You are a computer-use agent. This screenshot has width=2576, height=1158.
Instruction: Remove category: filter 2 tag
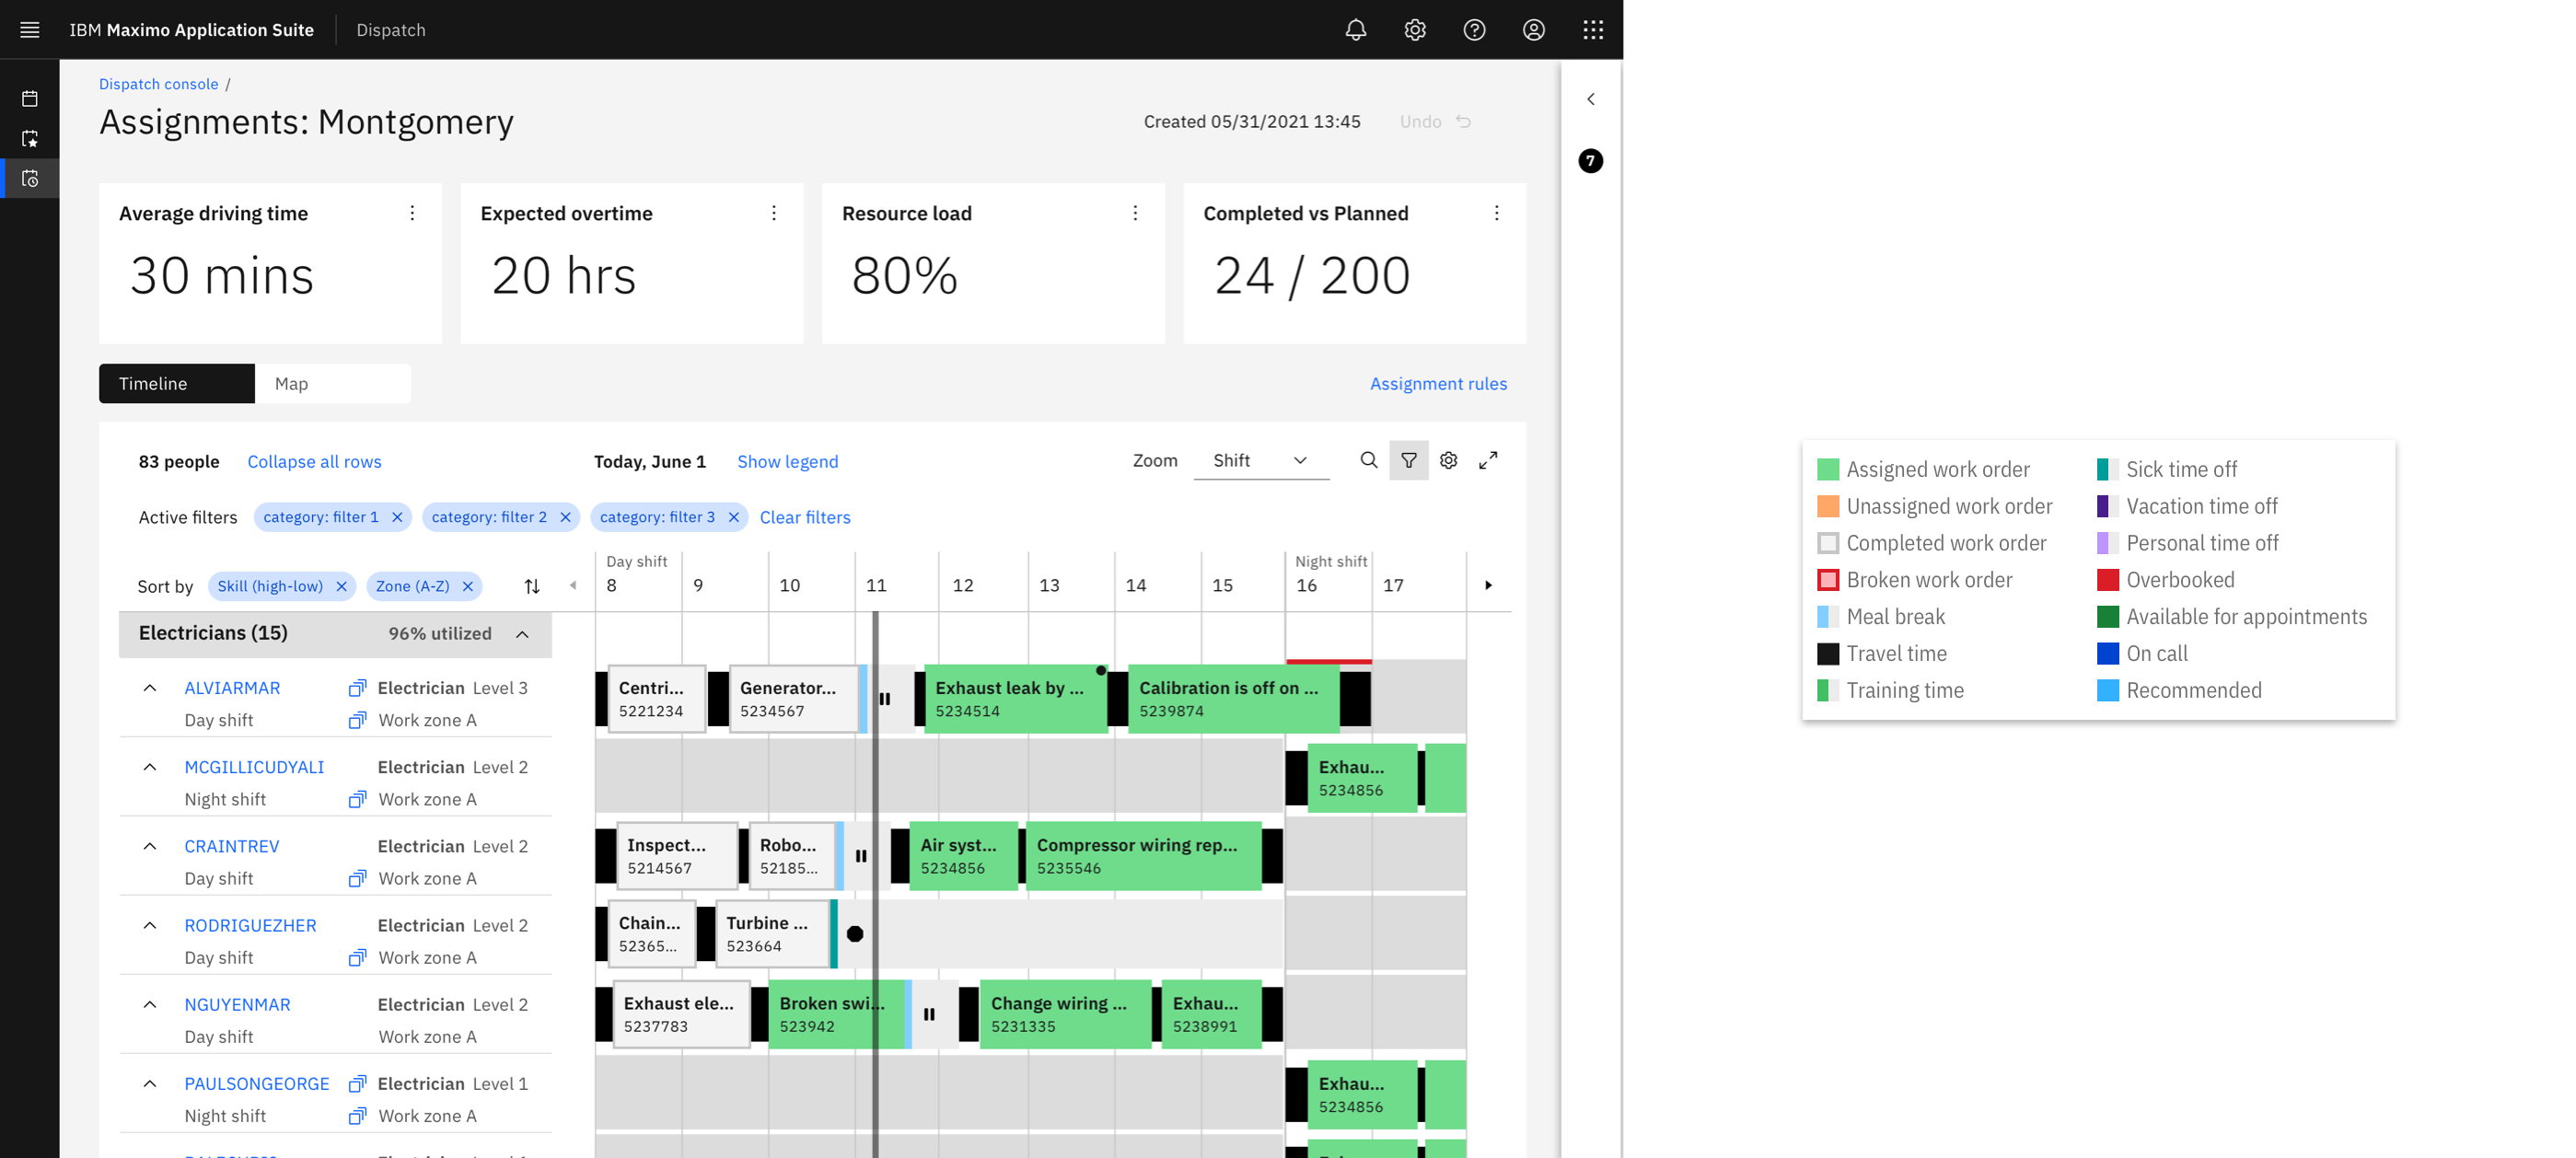coord(565,517)
